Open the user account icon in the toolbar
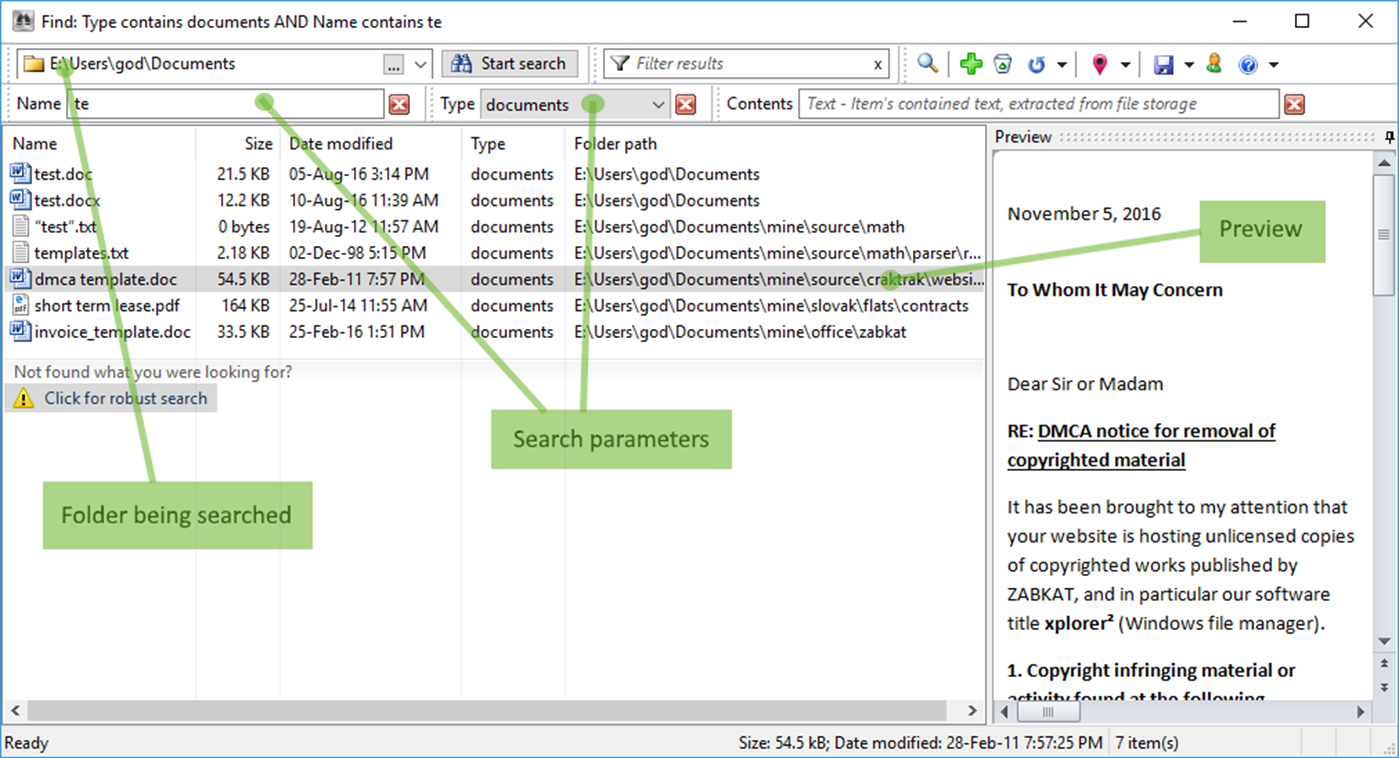This screenshot has width=1399, height=758. [x=1213, y=63]
